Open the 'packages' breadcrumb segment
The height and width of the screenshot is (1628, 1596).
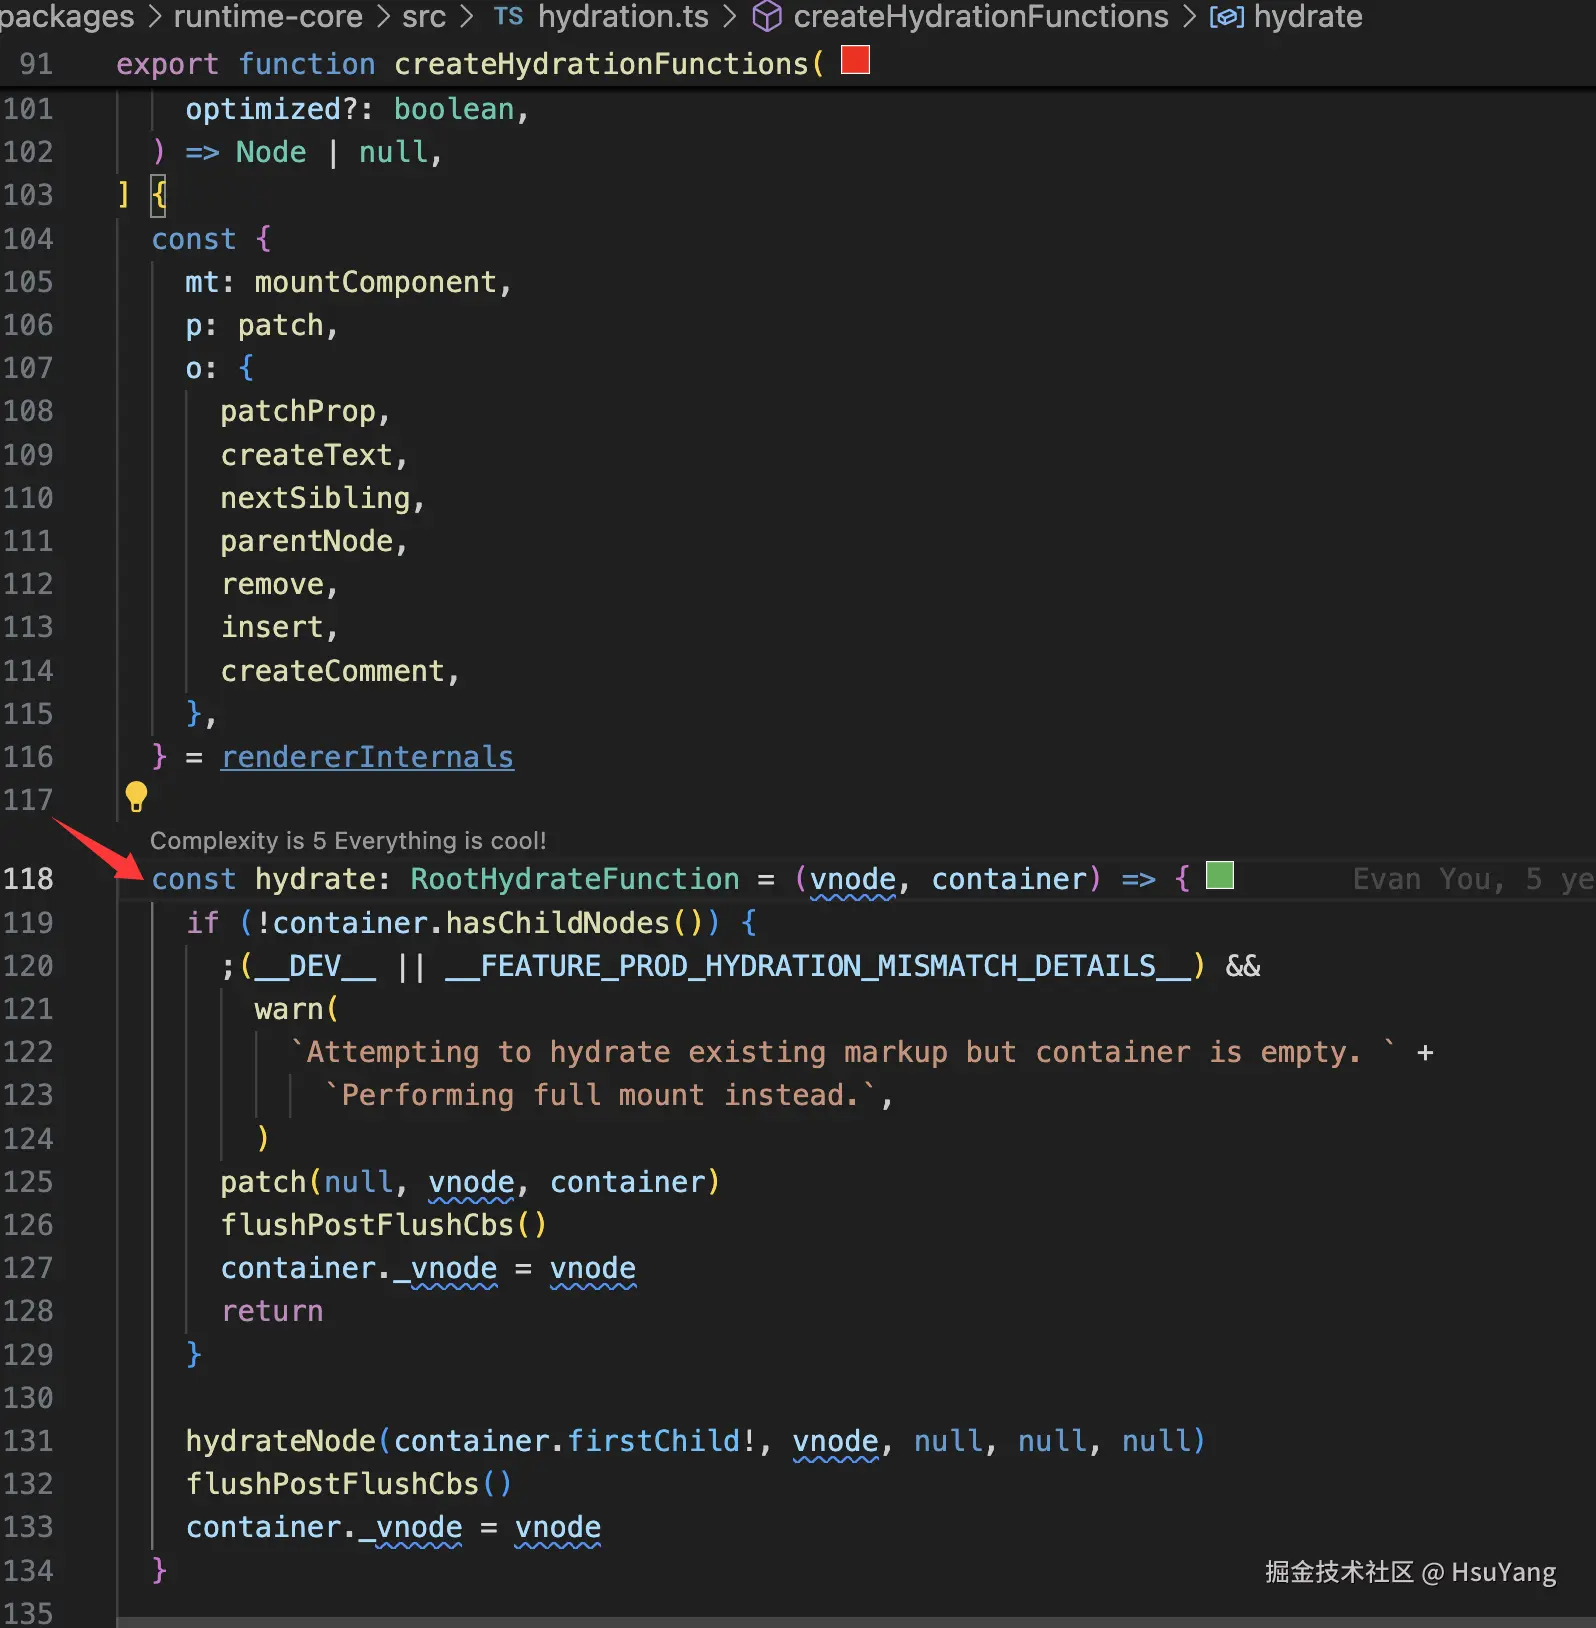66,17
